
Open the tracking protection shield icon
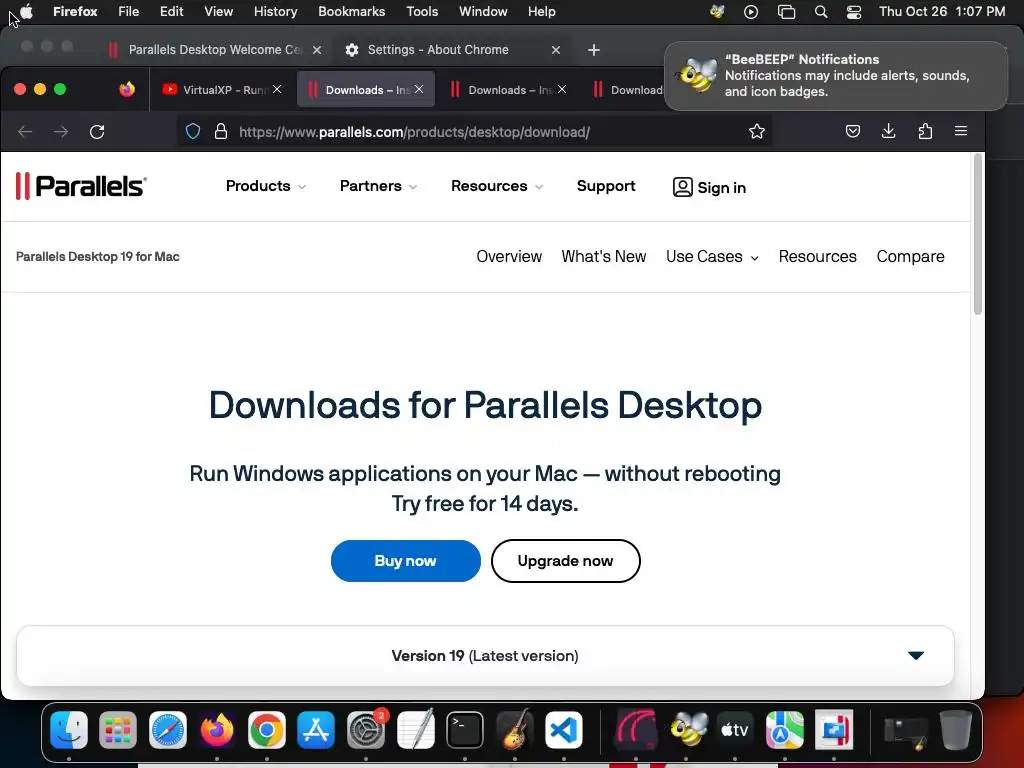[x=193, y=131]
